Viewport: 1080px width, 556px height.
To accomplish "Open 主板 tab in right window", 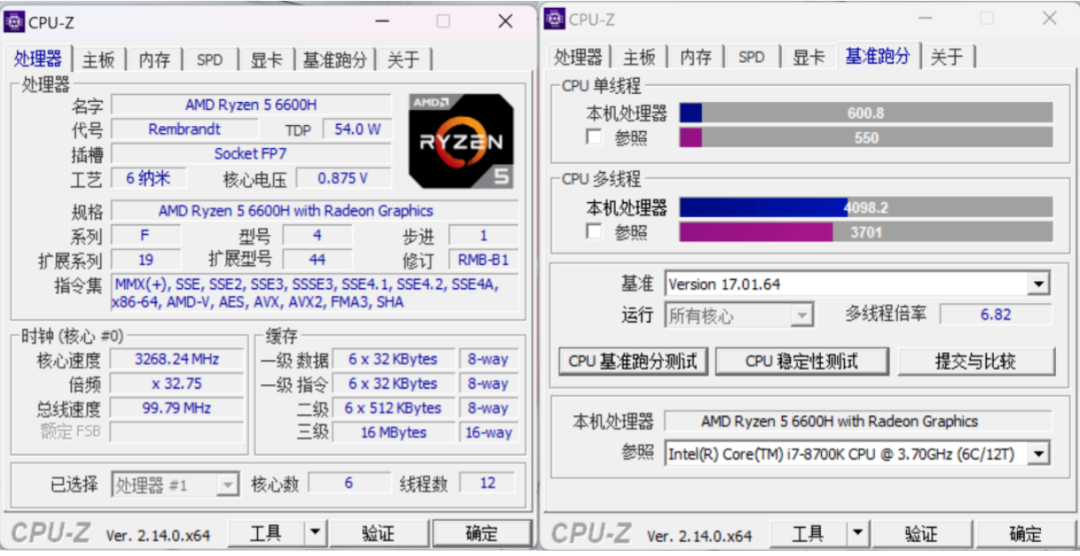I will 639,57.
